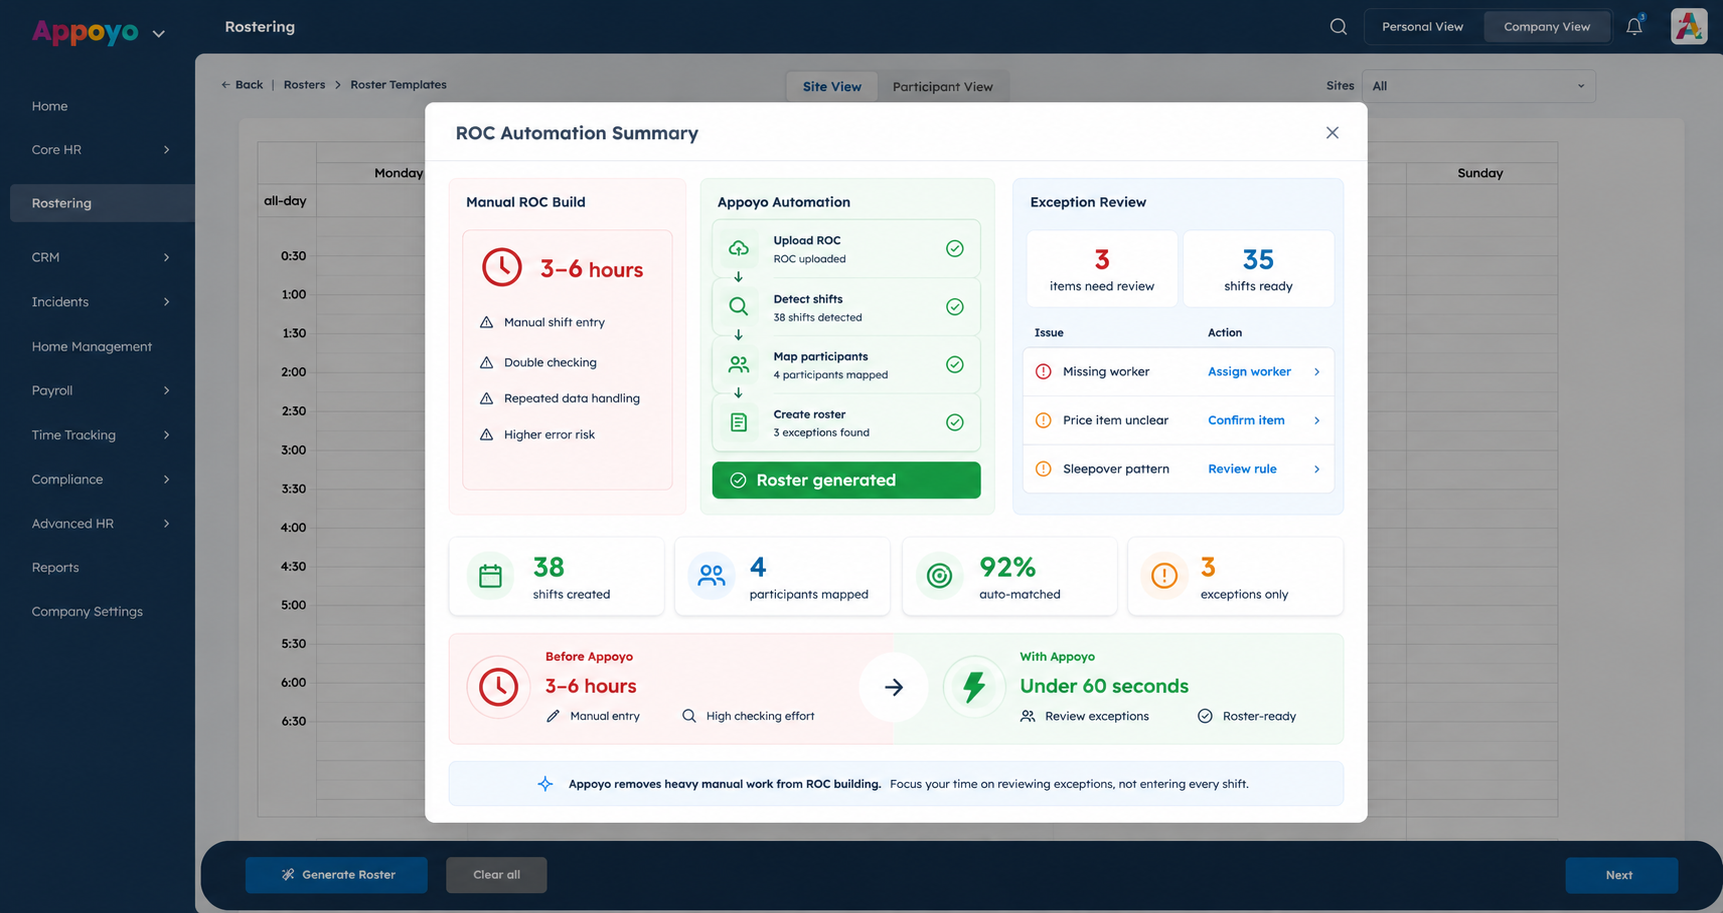Click the Review rule link
The width and height of the screenshot is (1723, 913).
tap(1242, 469)
